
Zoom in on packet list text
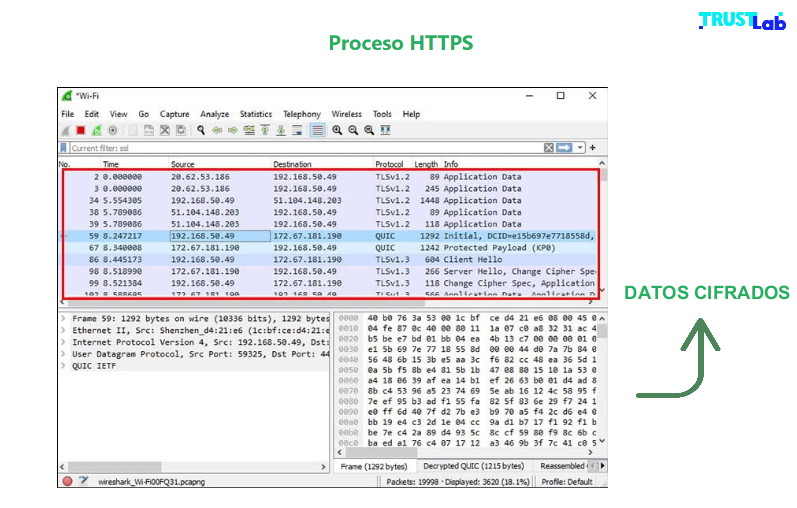(x=337, y=130)
